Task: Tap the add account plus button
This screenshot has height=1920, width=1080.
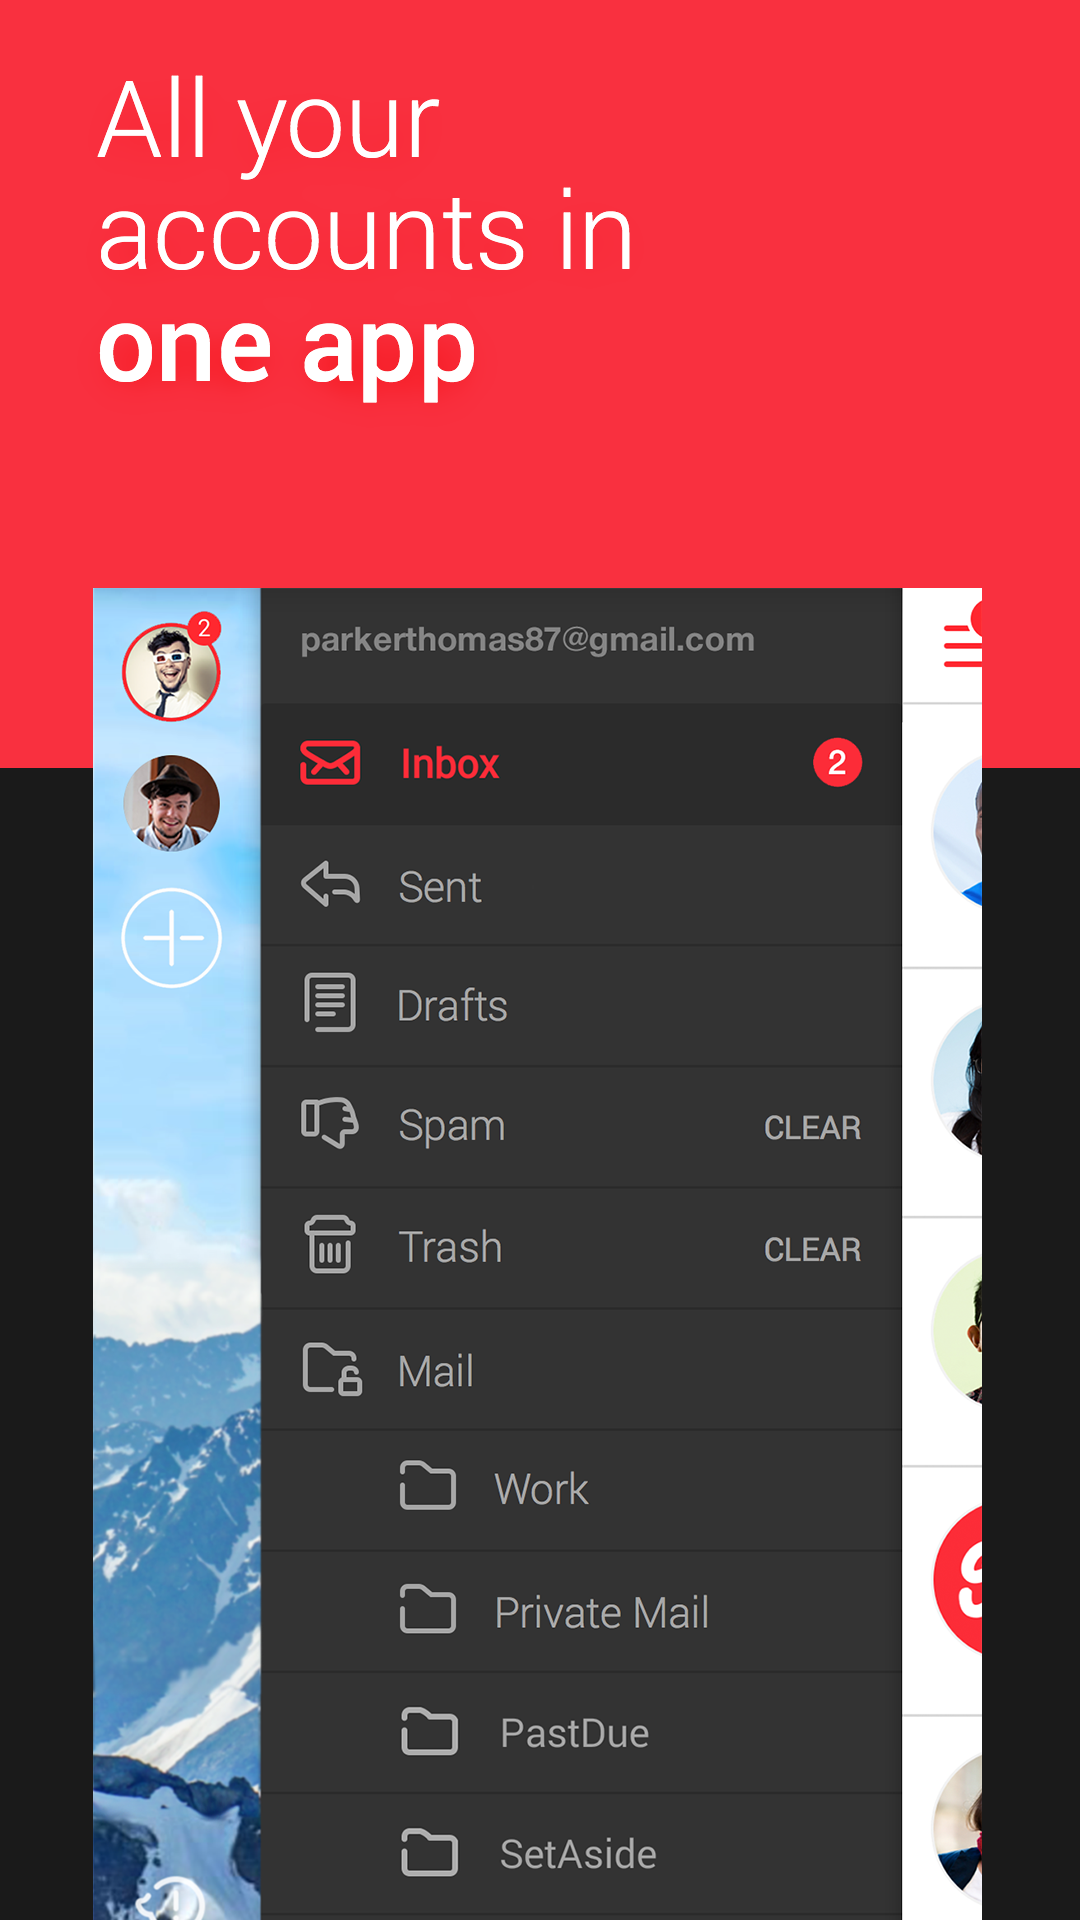Action: pos(171,938)
